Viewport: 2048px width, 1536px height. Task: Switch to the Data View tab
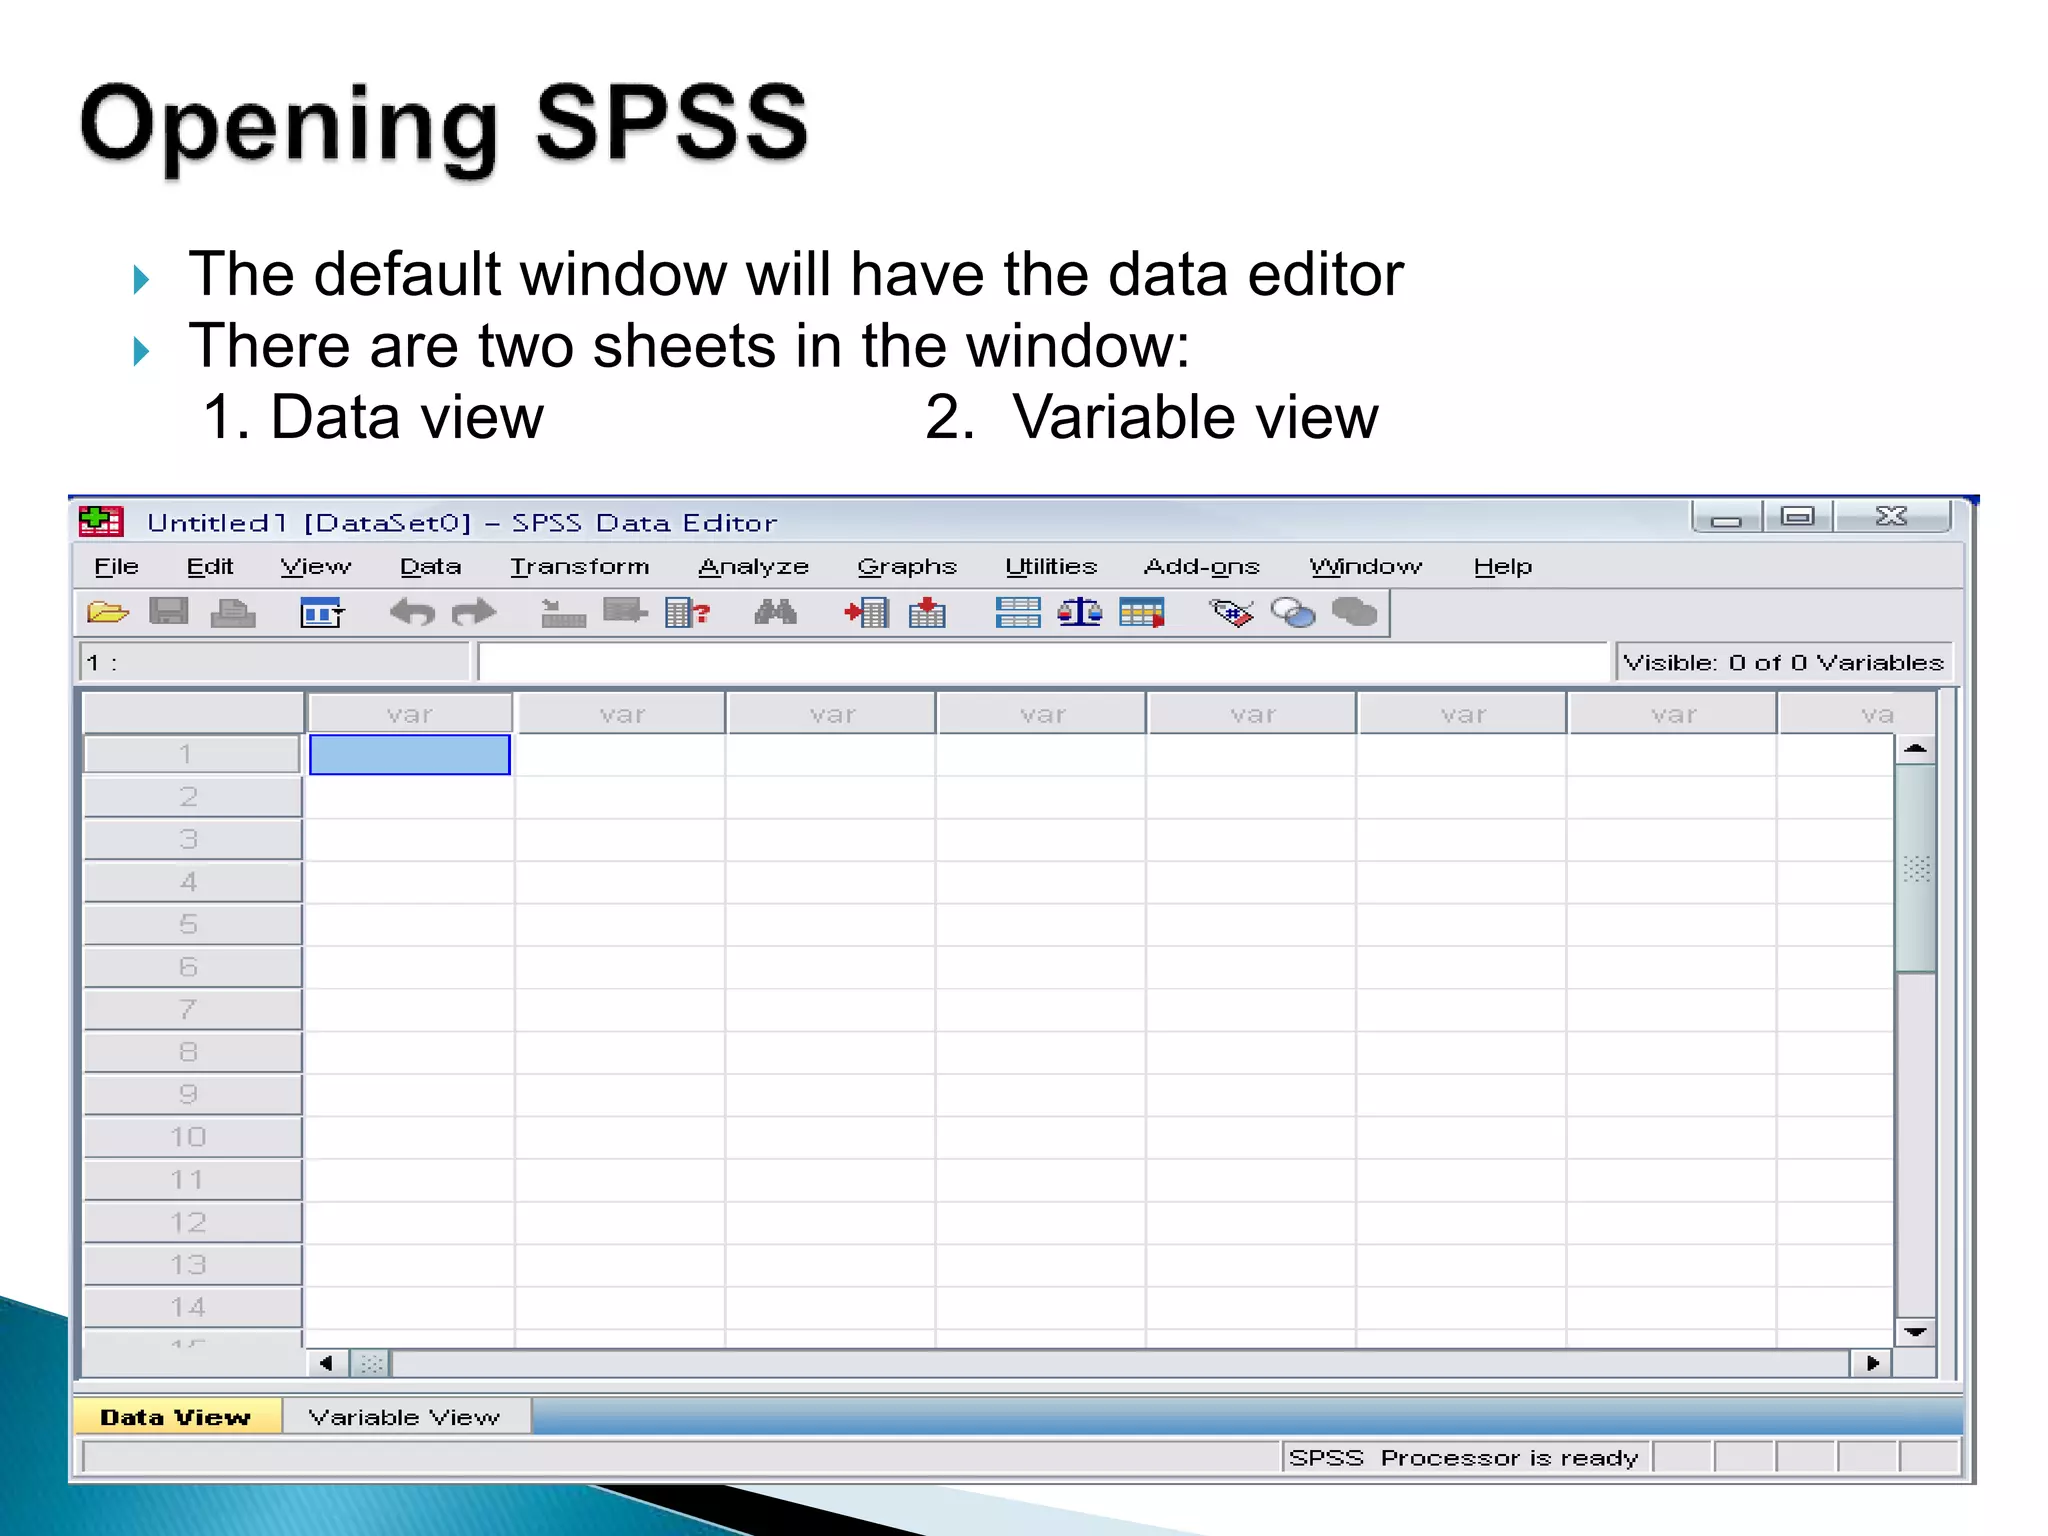177,1417
